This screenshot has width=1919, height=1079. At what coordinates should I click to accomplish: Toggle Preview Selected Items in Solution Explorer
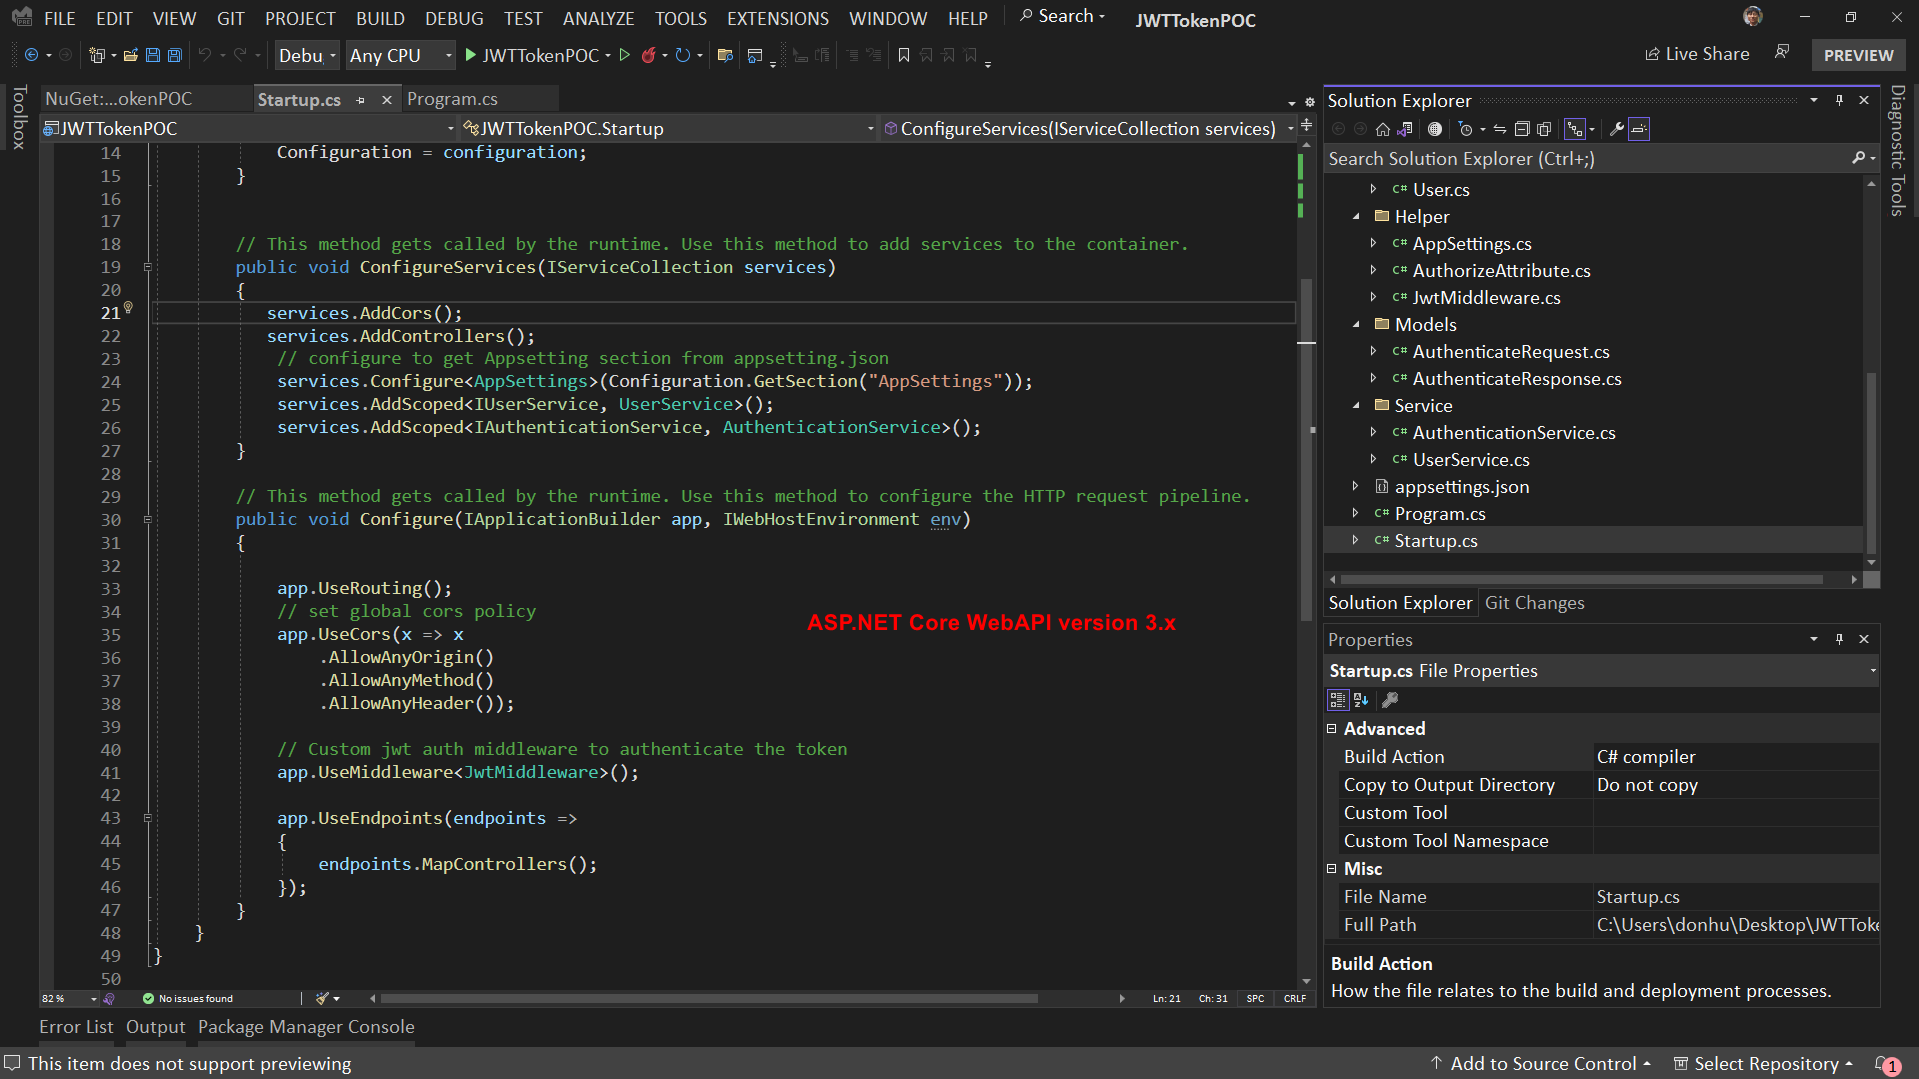pyautogui.click(x=1577, y=128)
